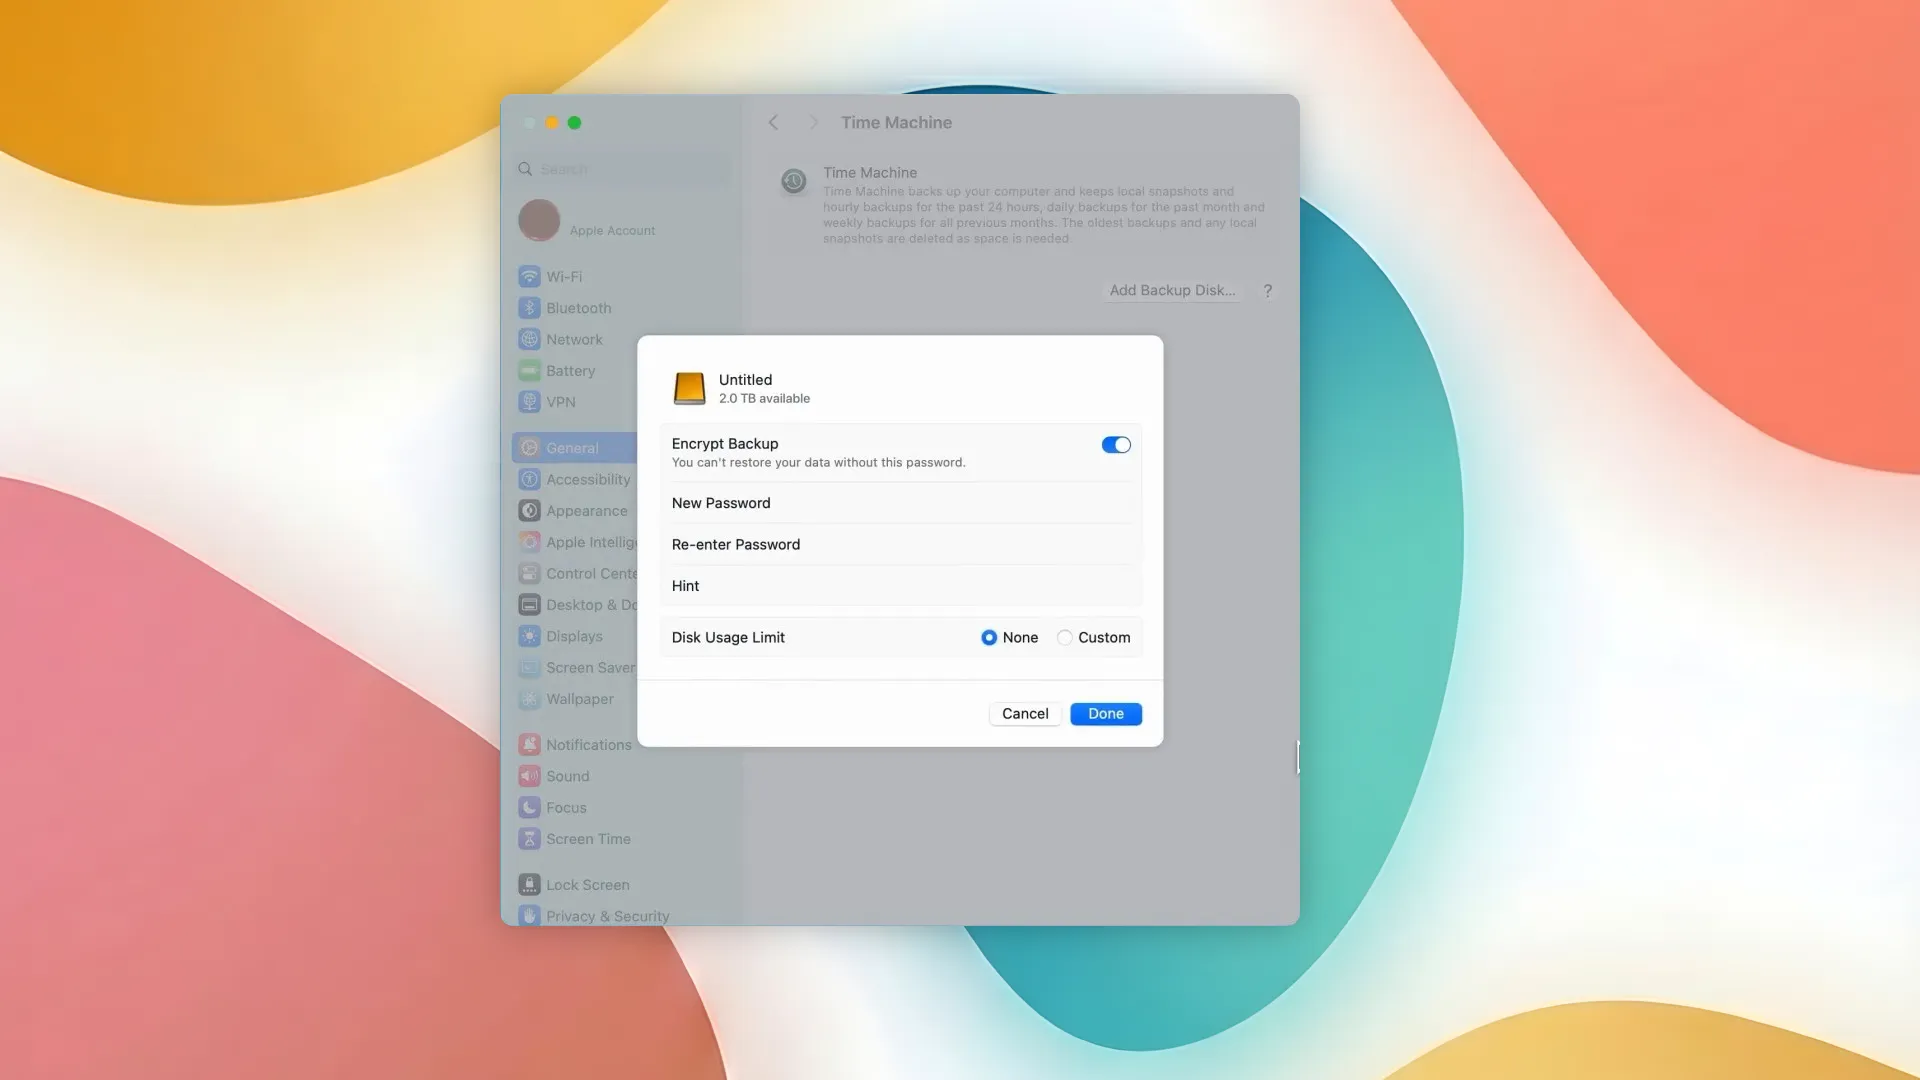The image size is (1920, 1080).
Task: Select the General settings section
Action: pos(572,447)
